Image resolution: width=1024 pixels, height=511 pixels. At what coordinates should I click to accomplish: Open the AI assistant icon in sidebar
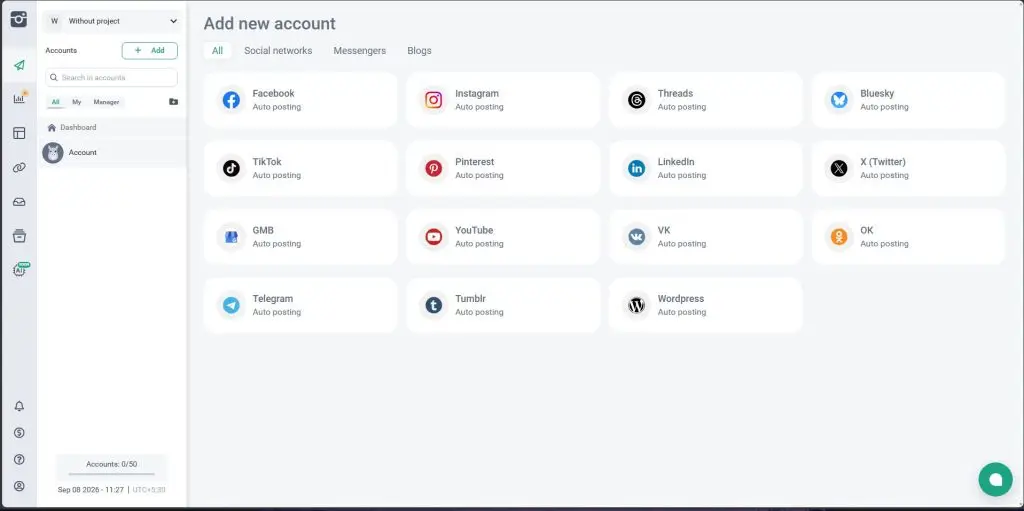pos(20,269)
